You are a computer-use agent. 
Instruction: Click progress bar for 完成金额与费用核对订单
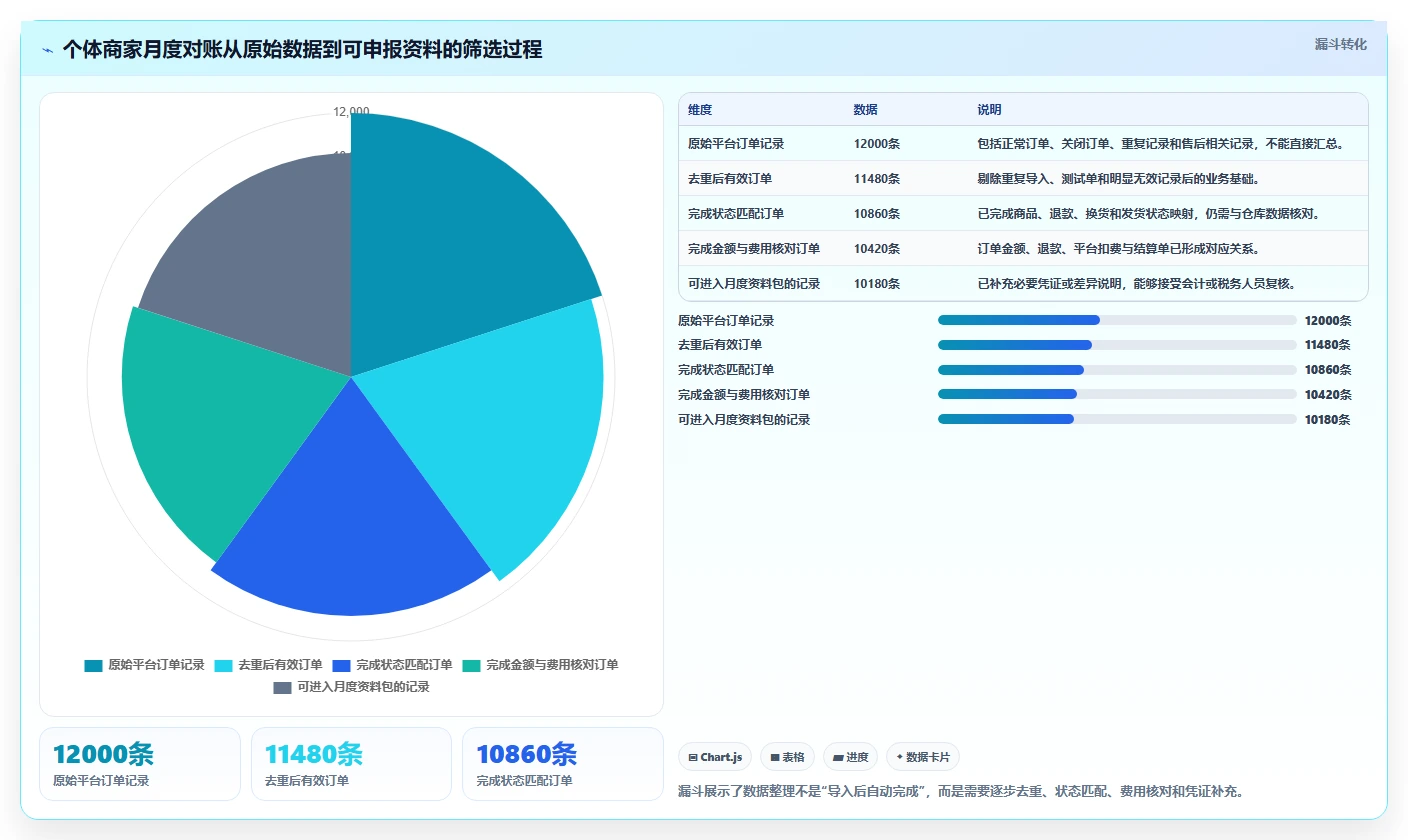(x=1117, y=394)
